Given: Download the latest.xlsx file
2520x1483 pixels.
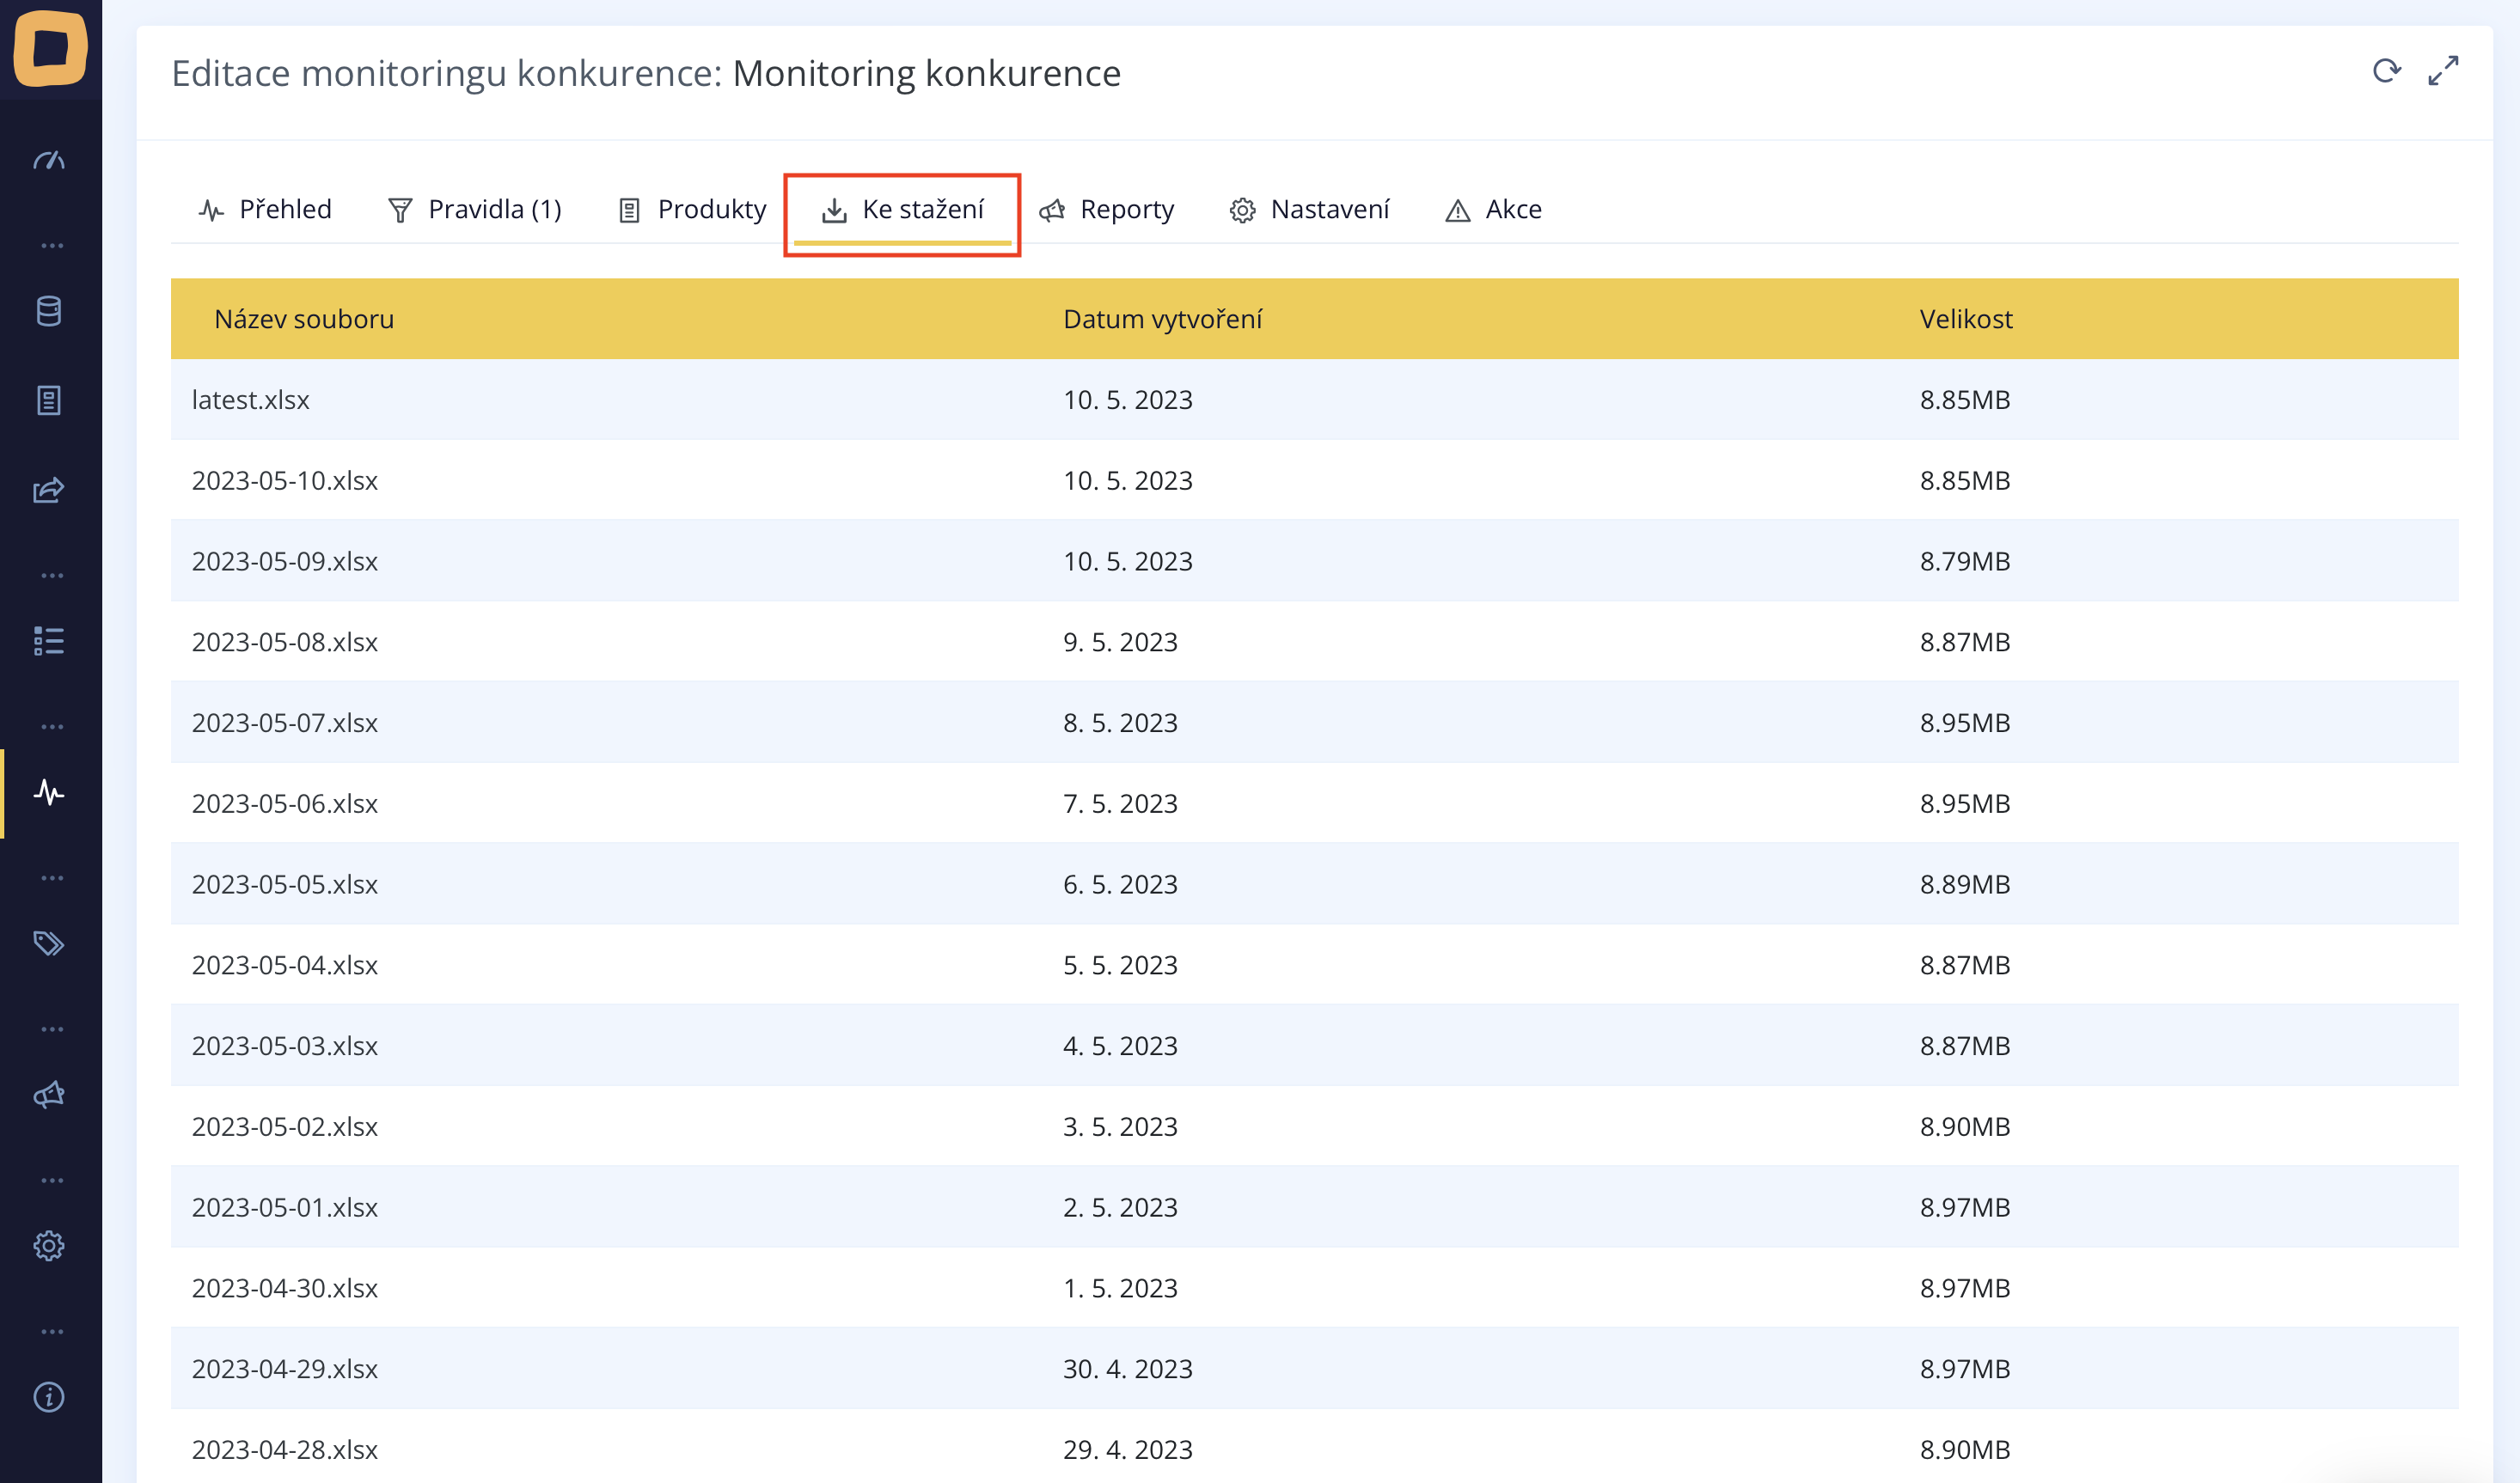Looking at the screenshot, I should [x=251, y=400].
